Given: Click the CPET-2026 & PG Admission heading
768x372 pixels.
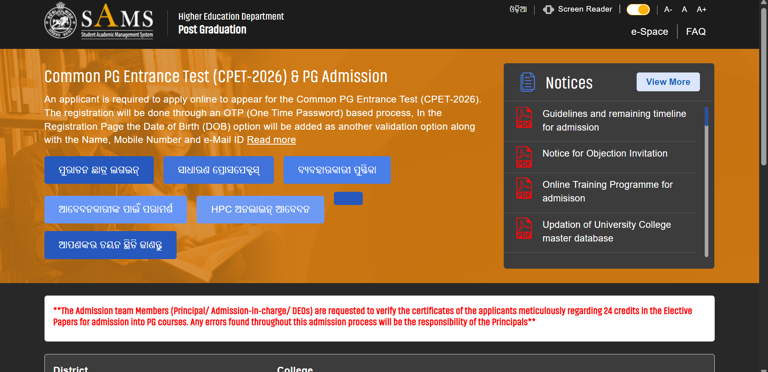Looking at the screenshot, I should pyautogui.click(x=216, y=76).
